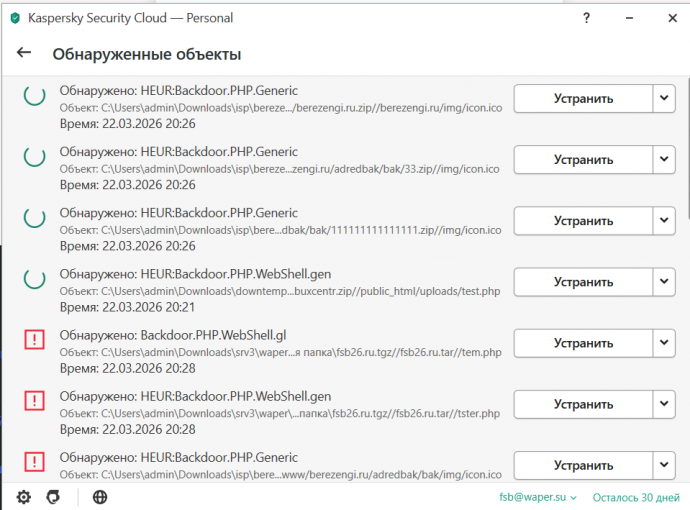Click spinner icon beside test.php detection
This screenshot has height=510, width=690.
[x=35, y=279]
